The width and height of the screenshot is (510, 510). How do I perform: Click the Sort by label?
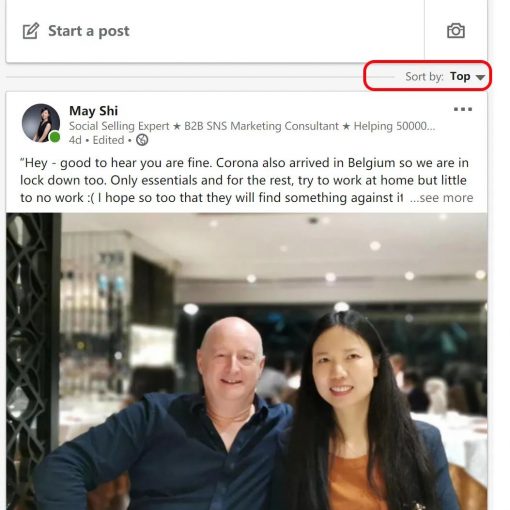424,77
